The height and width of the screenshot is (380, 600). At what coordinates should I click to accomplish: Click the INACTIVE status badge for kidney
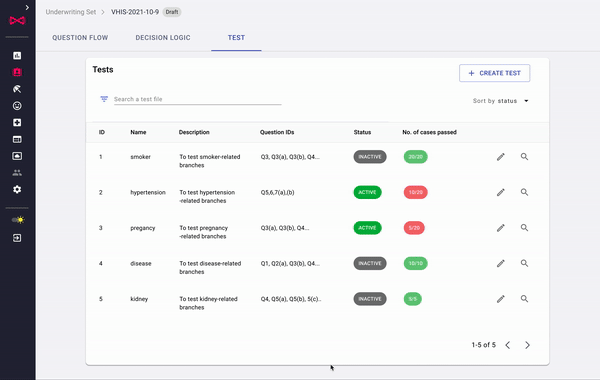point(370,299)
